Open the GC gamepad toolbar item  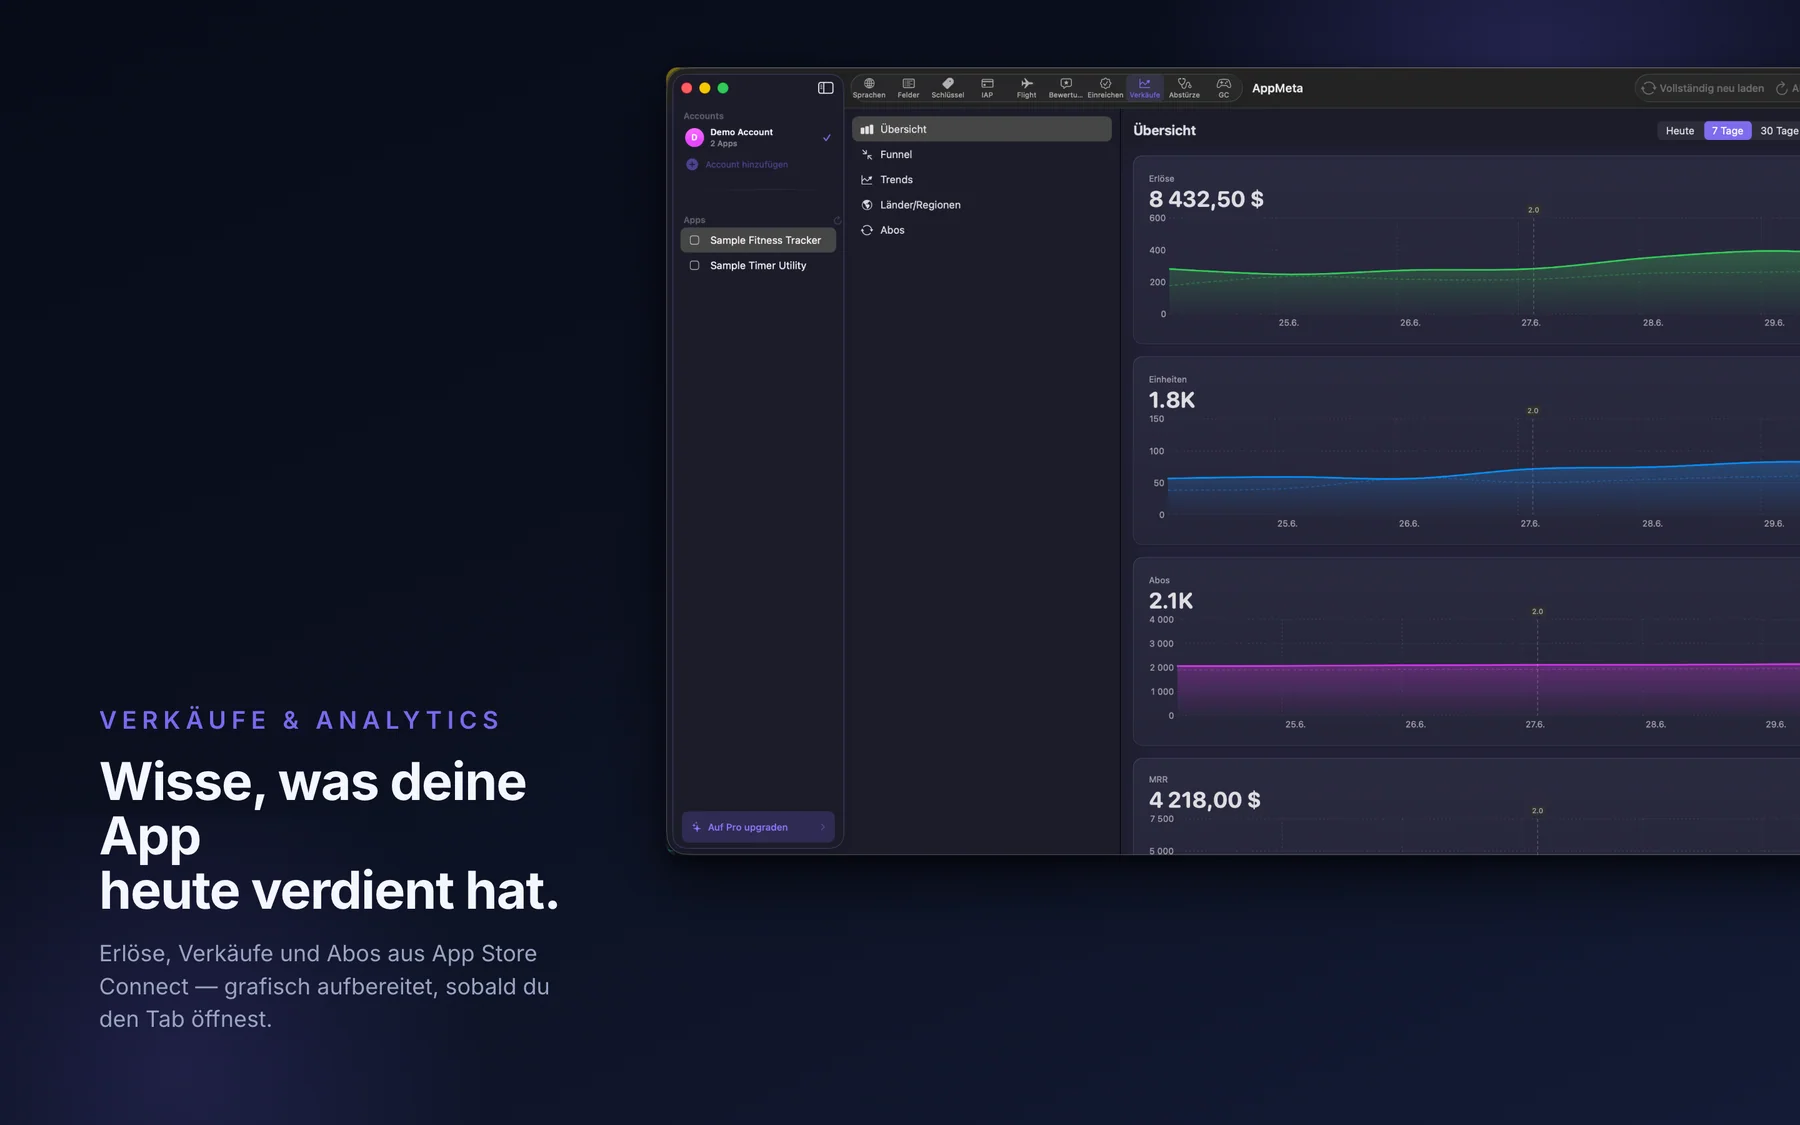1223,88
